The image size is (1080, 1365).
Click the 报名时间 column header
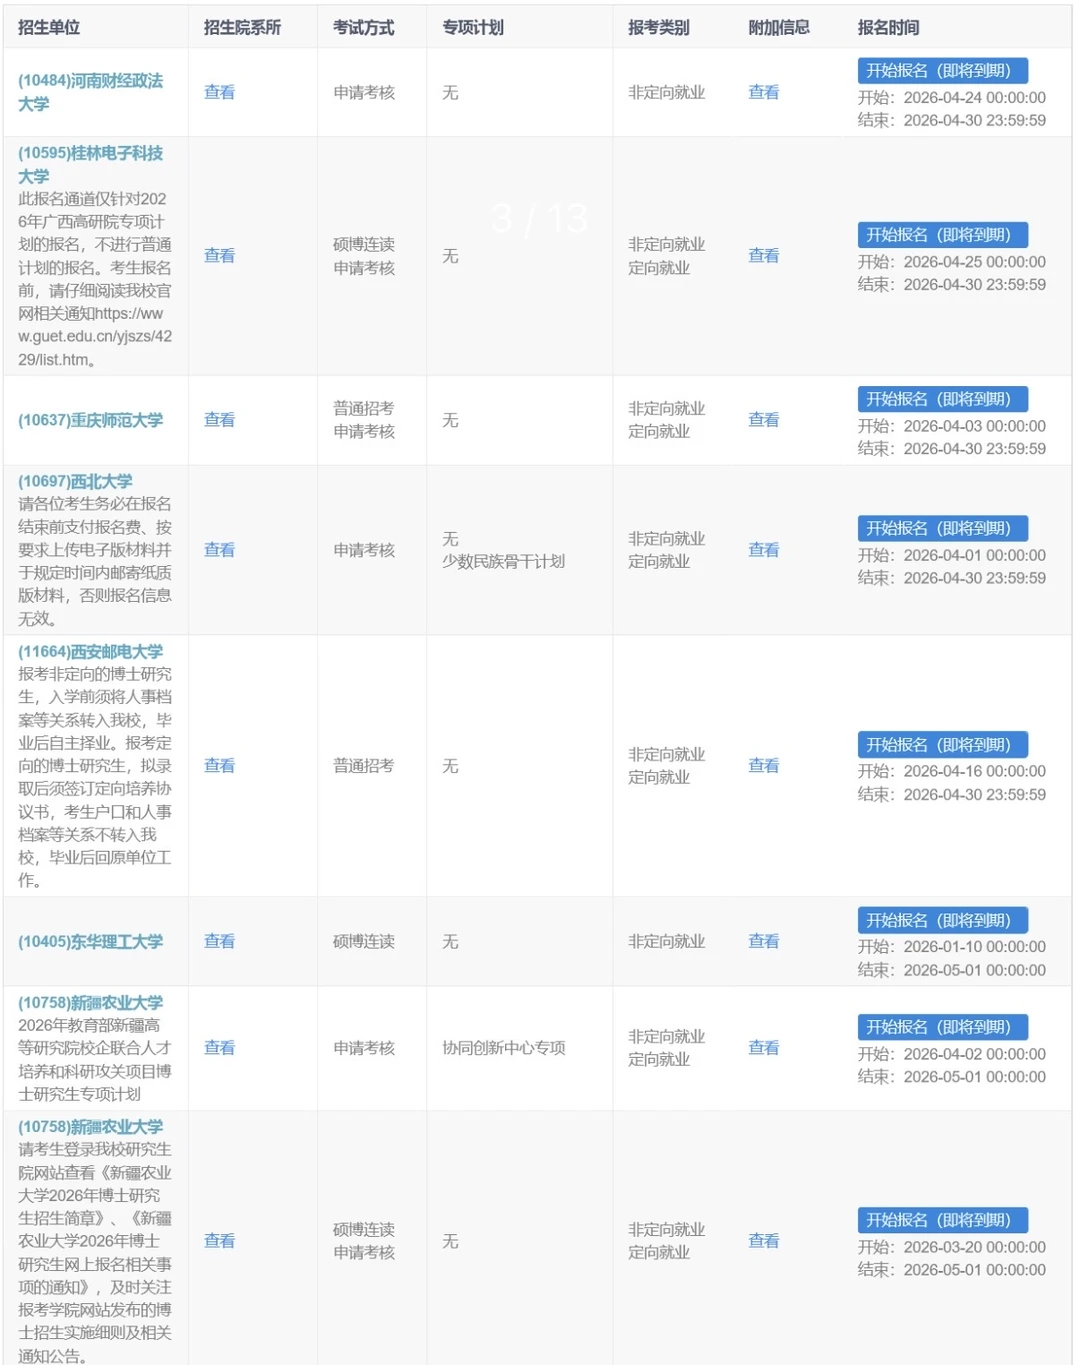(x=889, y=28)
